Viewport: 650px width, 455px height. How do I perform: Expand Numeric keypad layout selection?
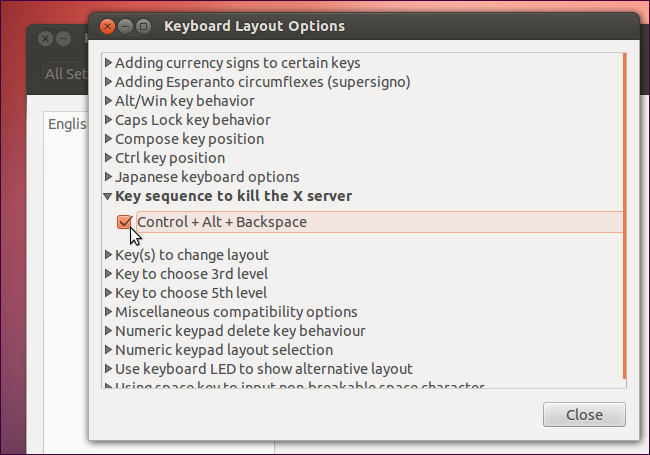pos(108,350)
